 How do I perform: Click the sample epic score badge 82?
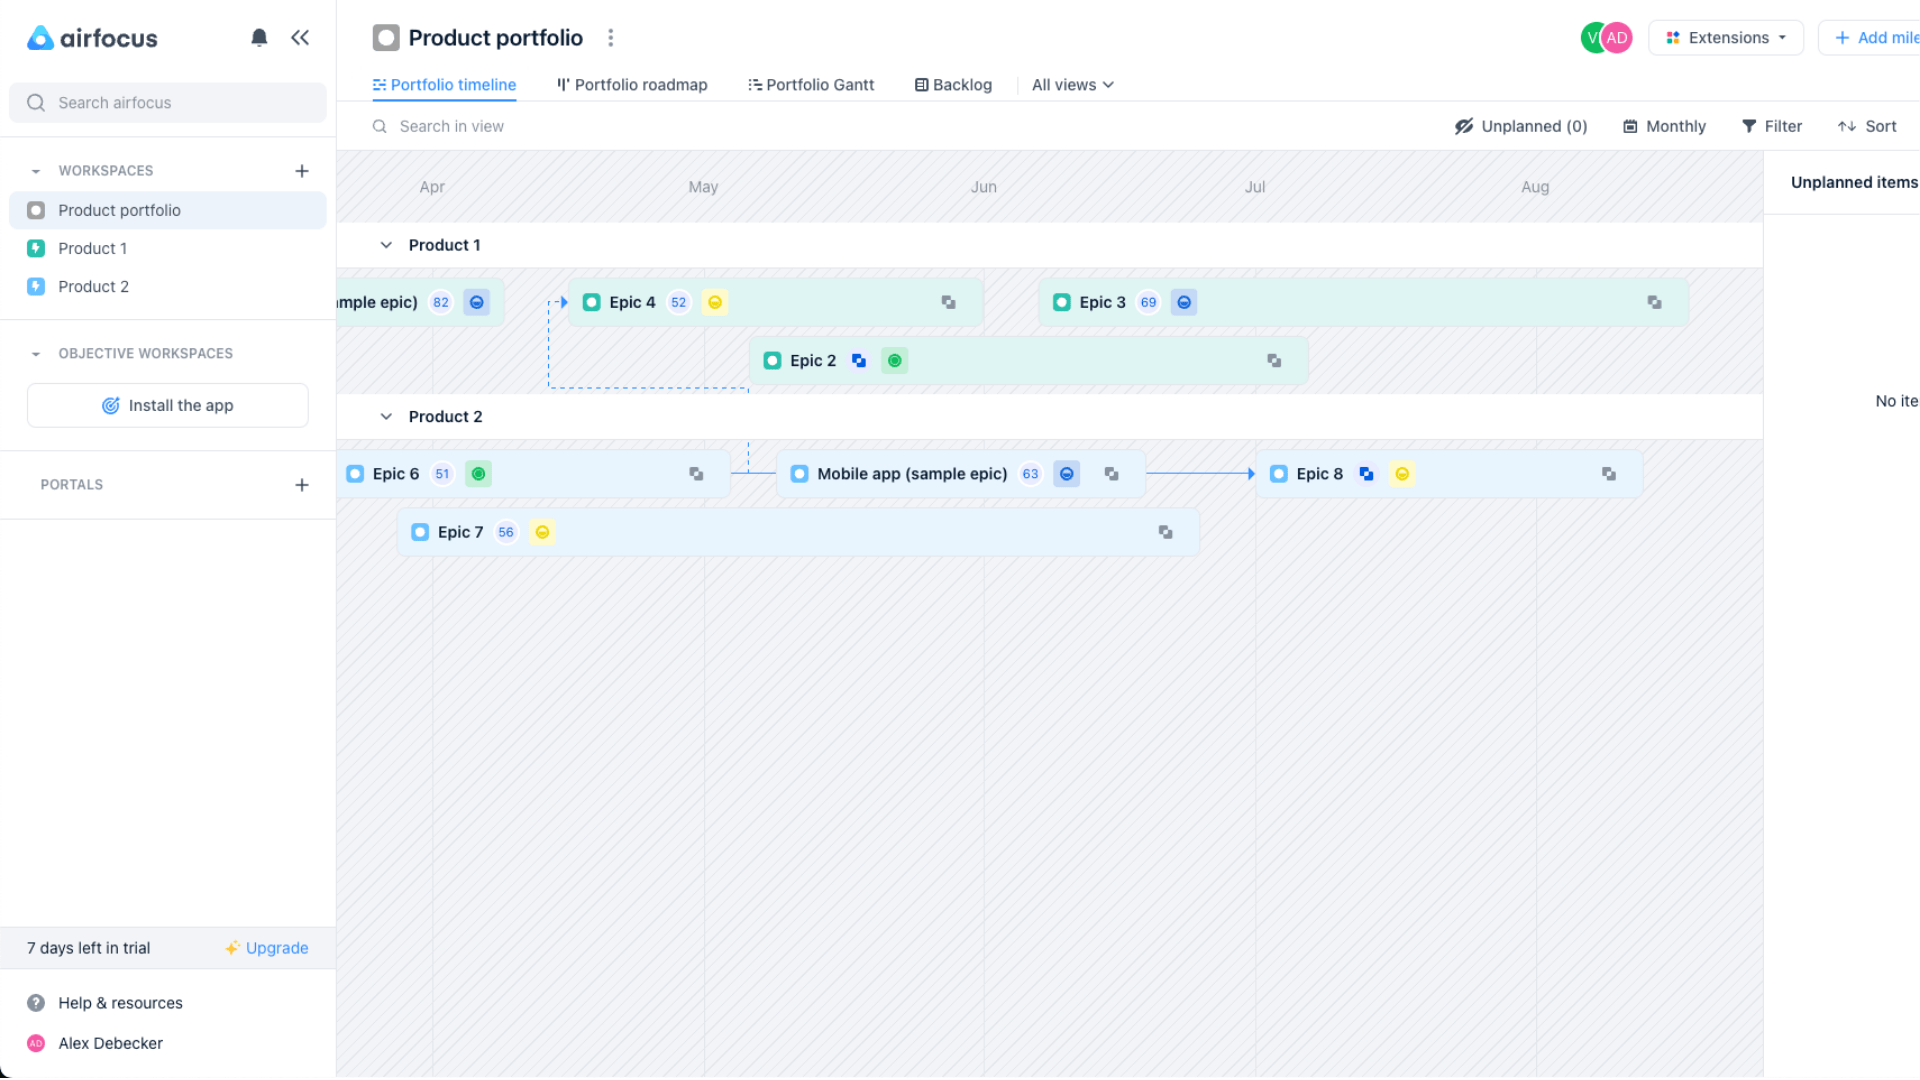pyautogui.click(x=441, y=302)
